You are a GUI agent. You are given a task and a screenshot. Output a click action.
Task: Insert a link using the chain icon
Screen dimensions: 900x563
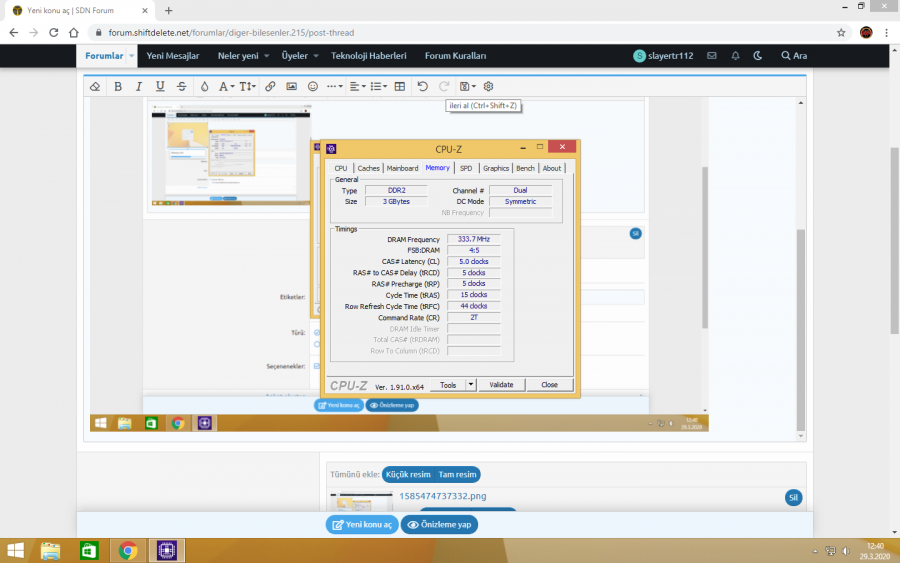tap(270, 87)
